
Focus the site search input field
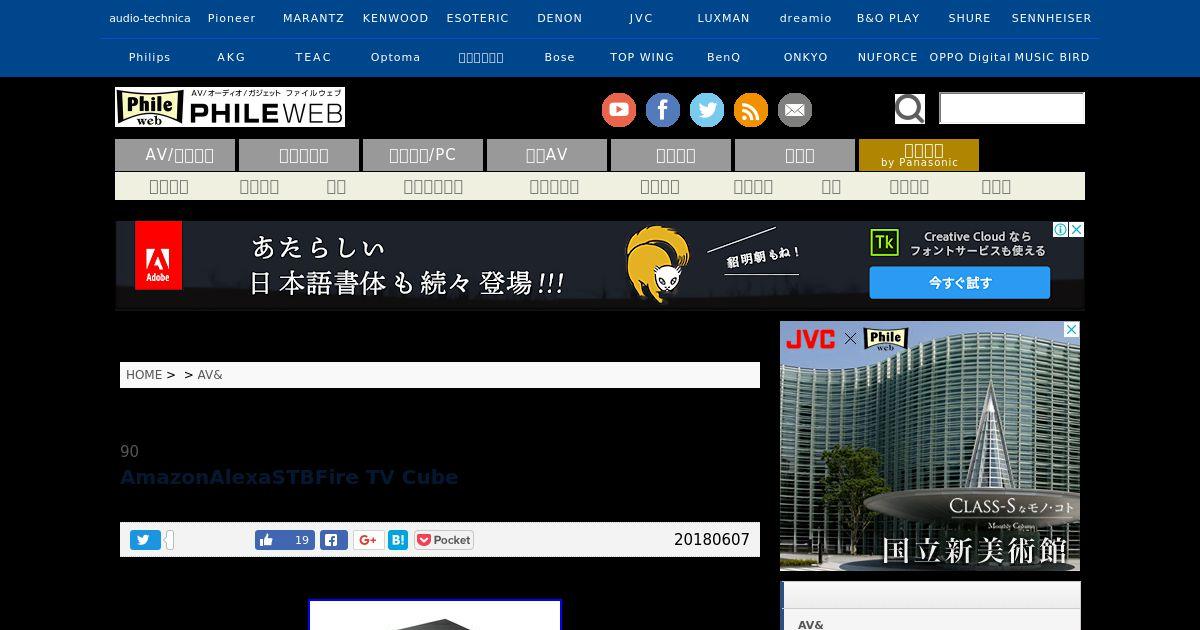(1012, 108)
